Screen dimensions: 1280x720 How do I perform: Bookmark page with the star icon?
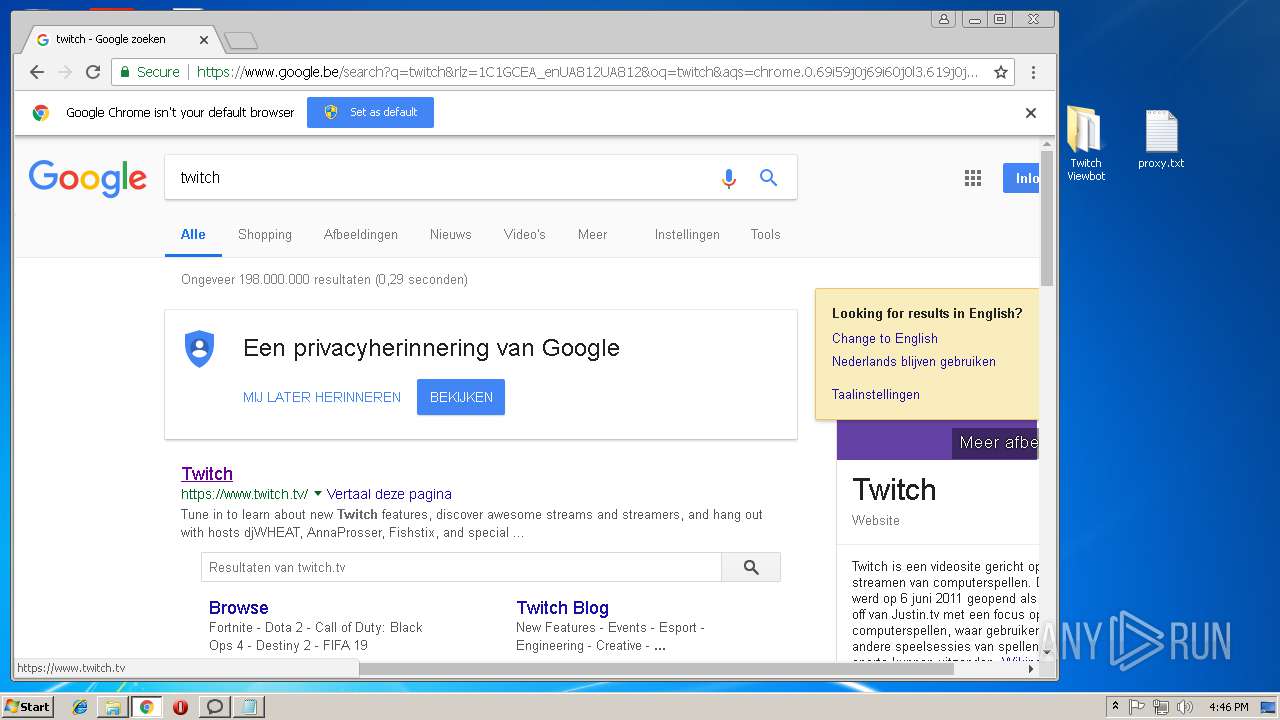[1000, 72]
